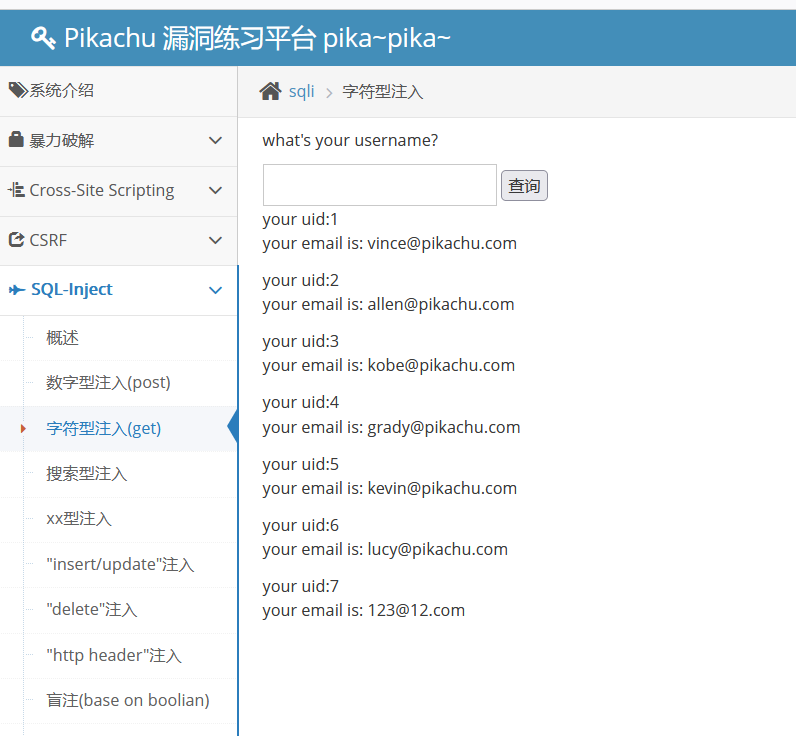Open the CSRF menu
796x736 pixels.
[x=118, y=241]
